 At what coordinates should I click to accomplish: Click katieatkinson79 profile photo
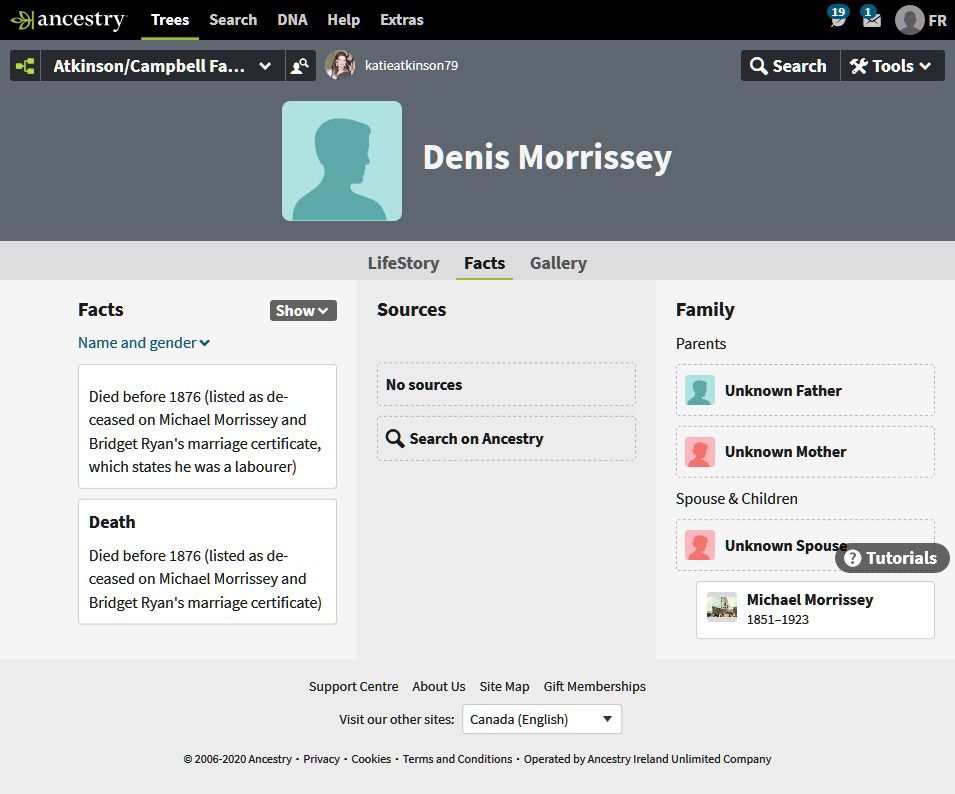(340, 65)
